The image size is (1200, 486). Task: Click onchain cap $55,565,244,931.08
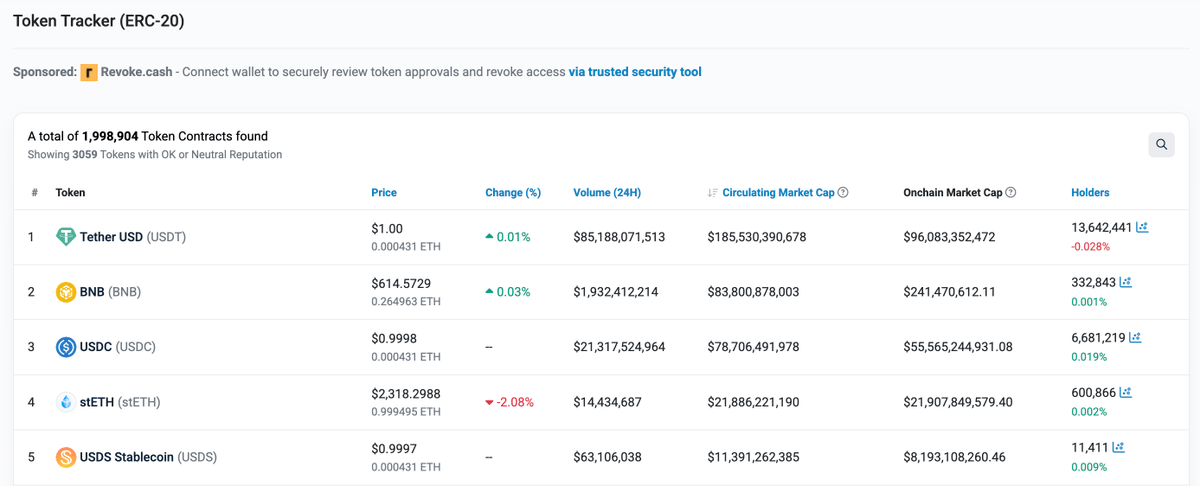[x=958, y=347]
